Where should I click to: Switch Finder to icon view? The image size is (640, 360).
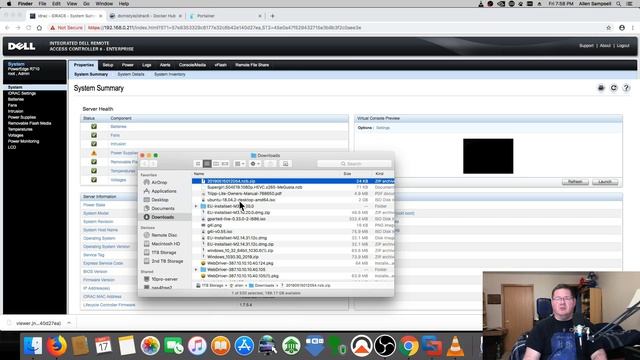(198, 164)
